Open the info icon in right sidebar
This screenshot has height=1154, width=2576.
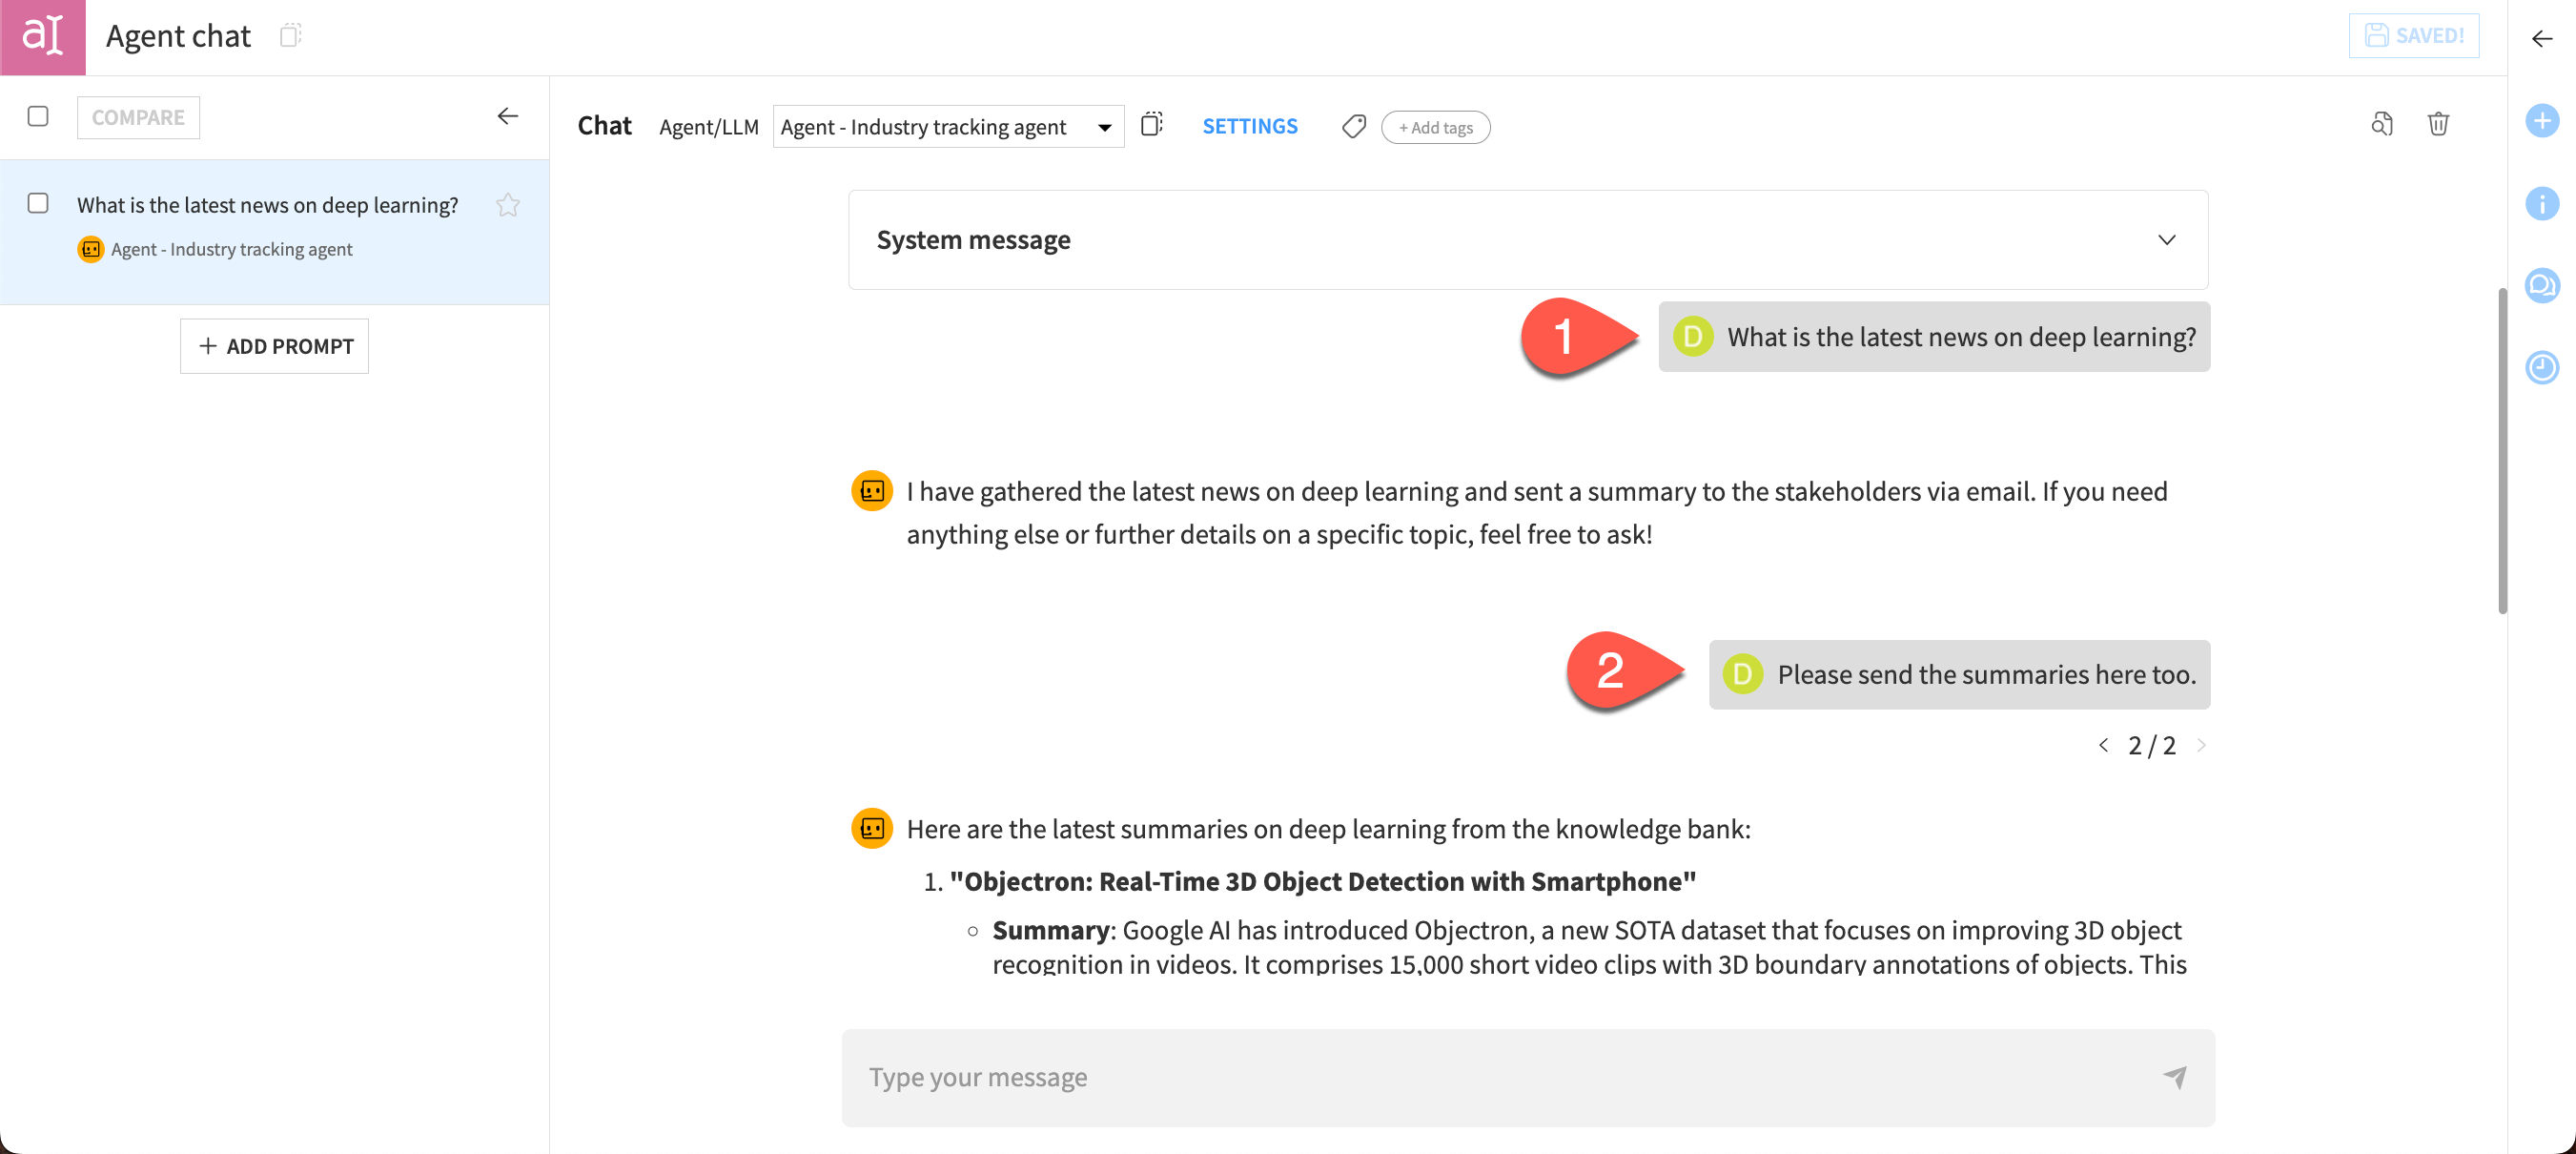[2541, 204]
